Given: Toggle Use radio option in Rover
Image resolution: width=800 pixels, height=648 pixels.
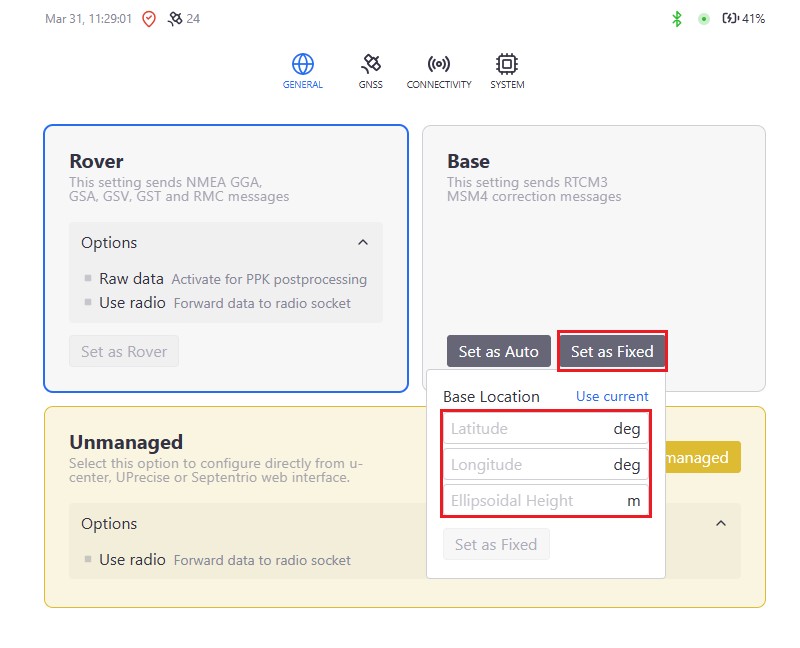Looking at the screenshot, I should click(x=89, y=303).
